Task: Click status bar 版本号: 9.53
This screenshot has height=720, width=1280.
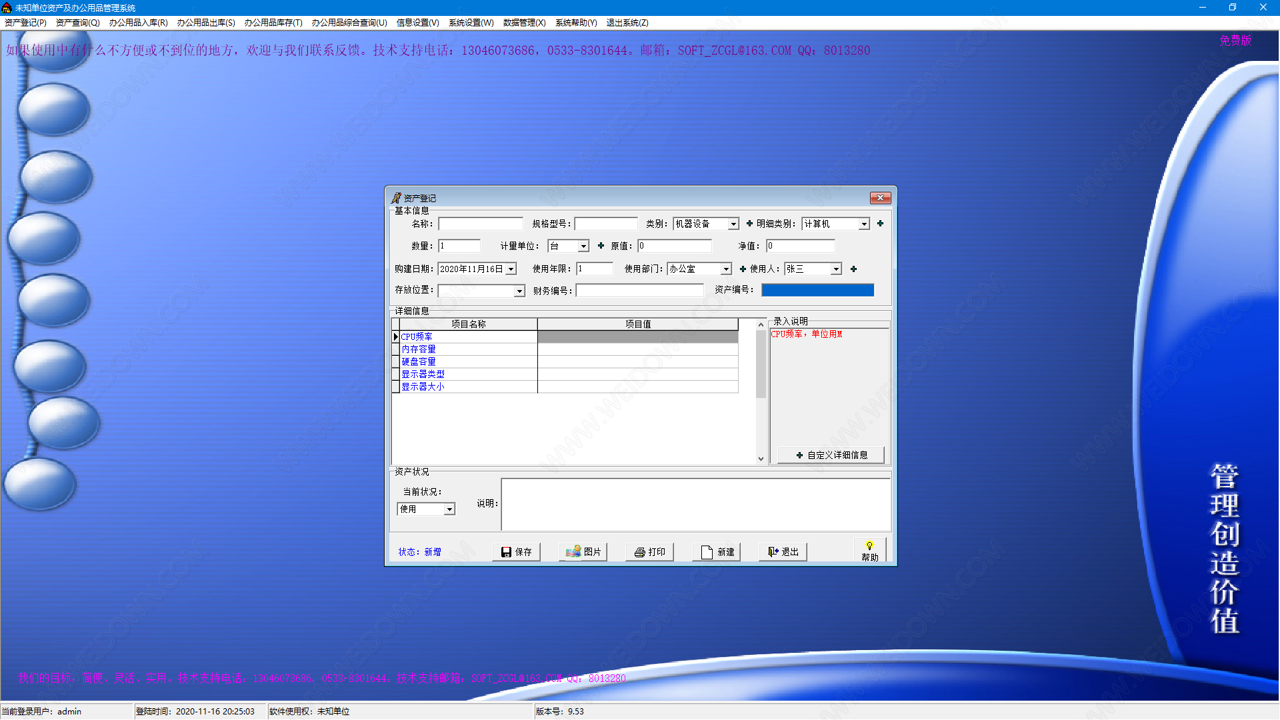Action: (x=560, y=712)
